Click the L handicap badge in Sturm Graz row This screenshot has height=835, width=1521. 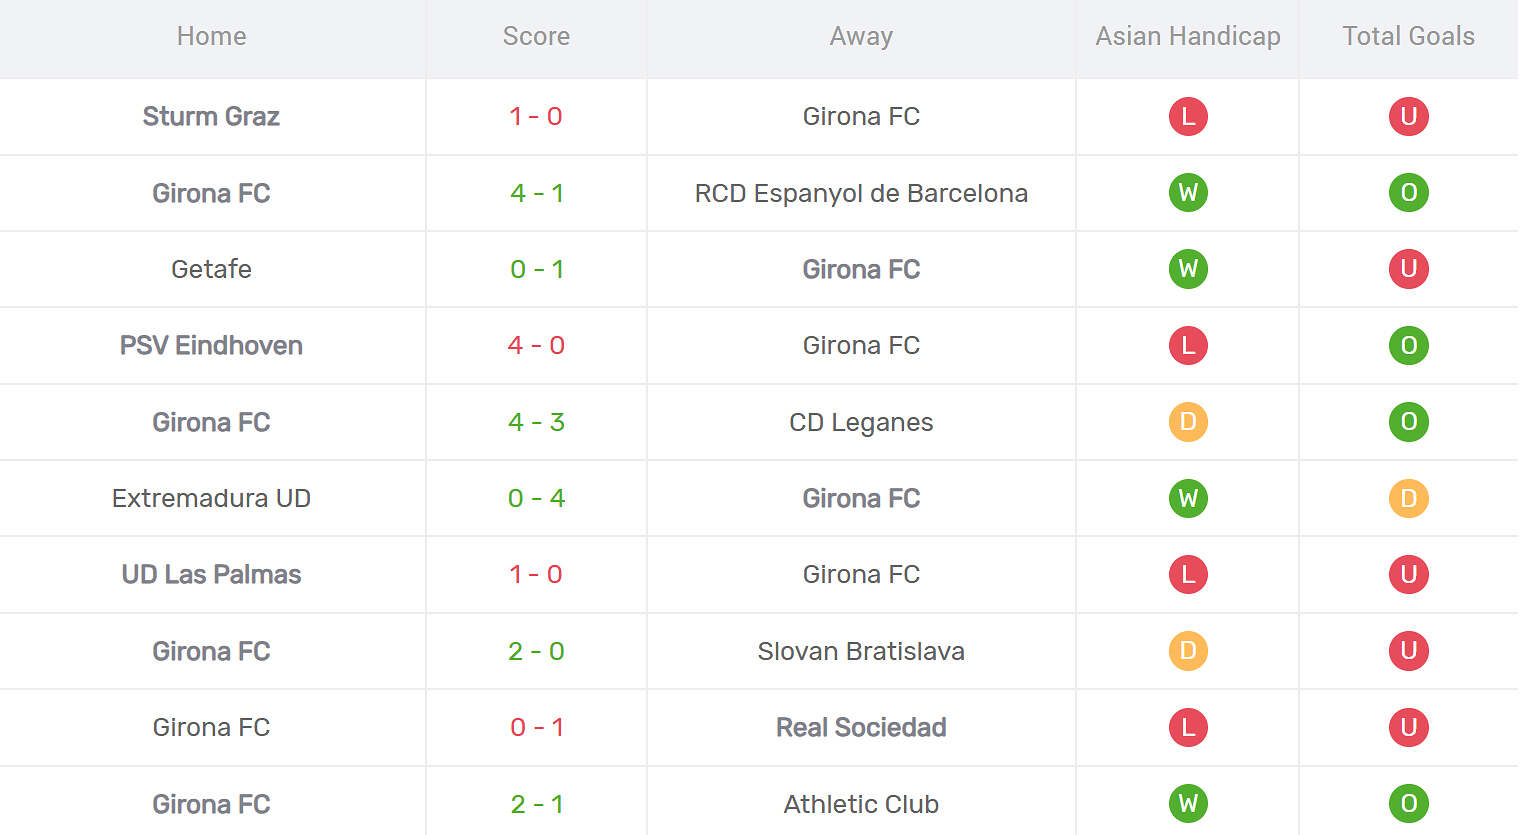(1188, 116)
